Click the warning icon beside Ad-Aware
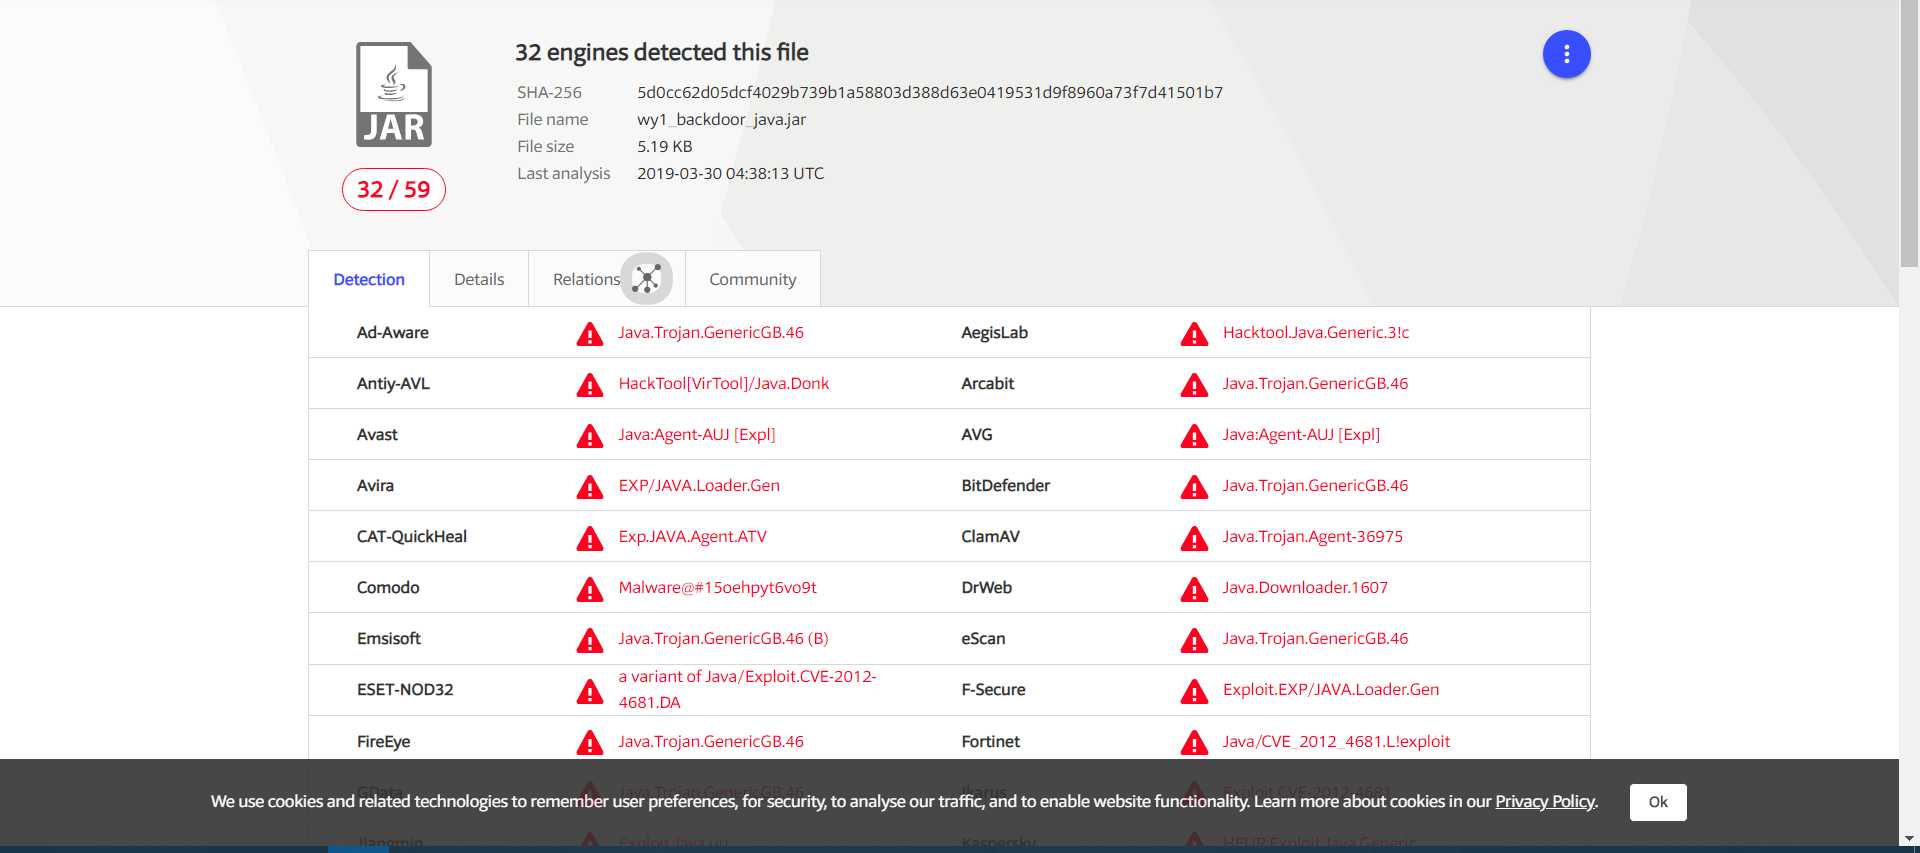This screenshot has width=1920, height=853. [x=590, y=334]
